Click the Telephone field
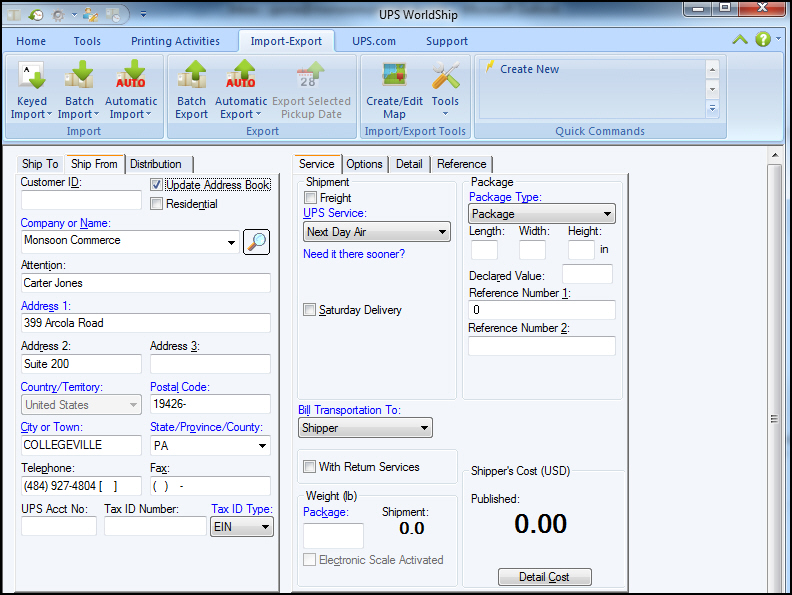This screenshot has width=792, height=595. click(x=81, y=486)
